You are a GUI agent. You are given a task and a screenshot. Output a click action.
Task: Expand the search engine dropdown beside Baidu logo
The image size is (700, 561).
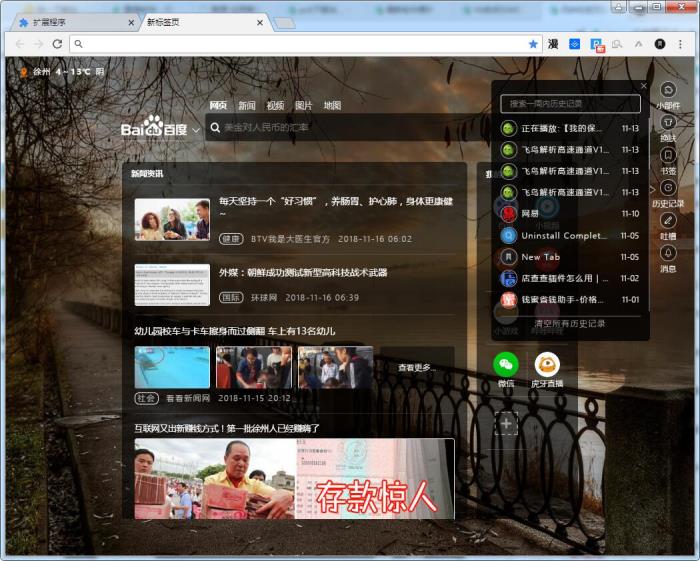(196, 130)
